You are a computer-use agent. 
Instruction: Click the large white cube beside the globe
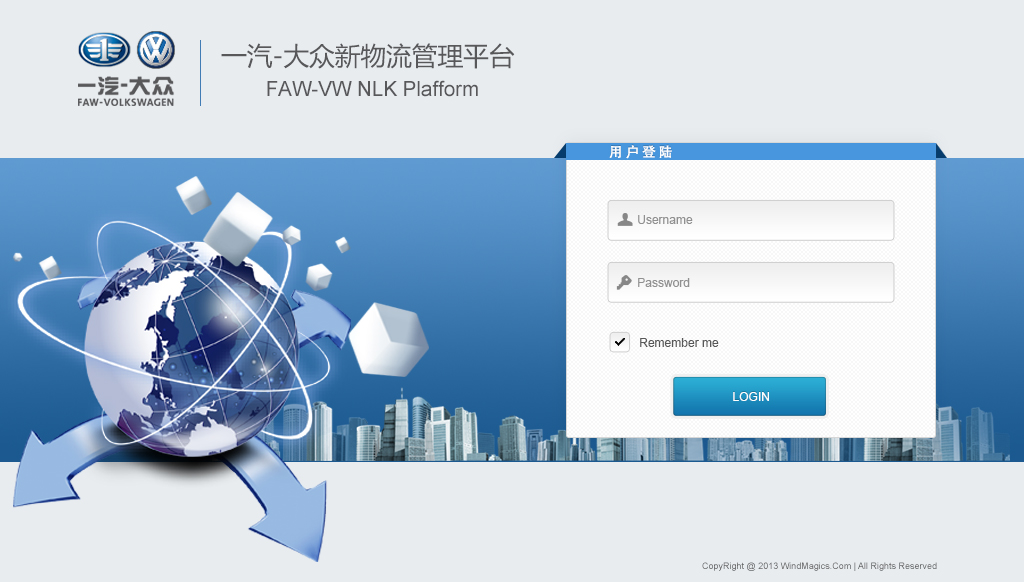(x=389, y=340)
